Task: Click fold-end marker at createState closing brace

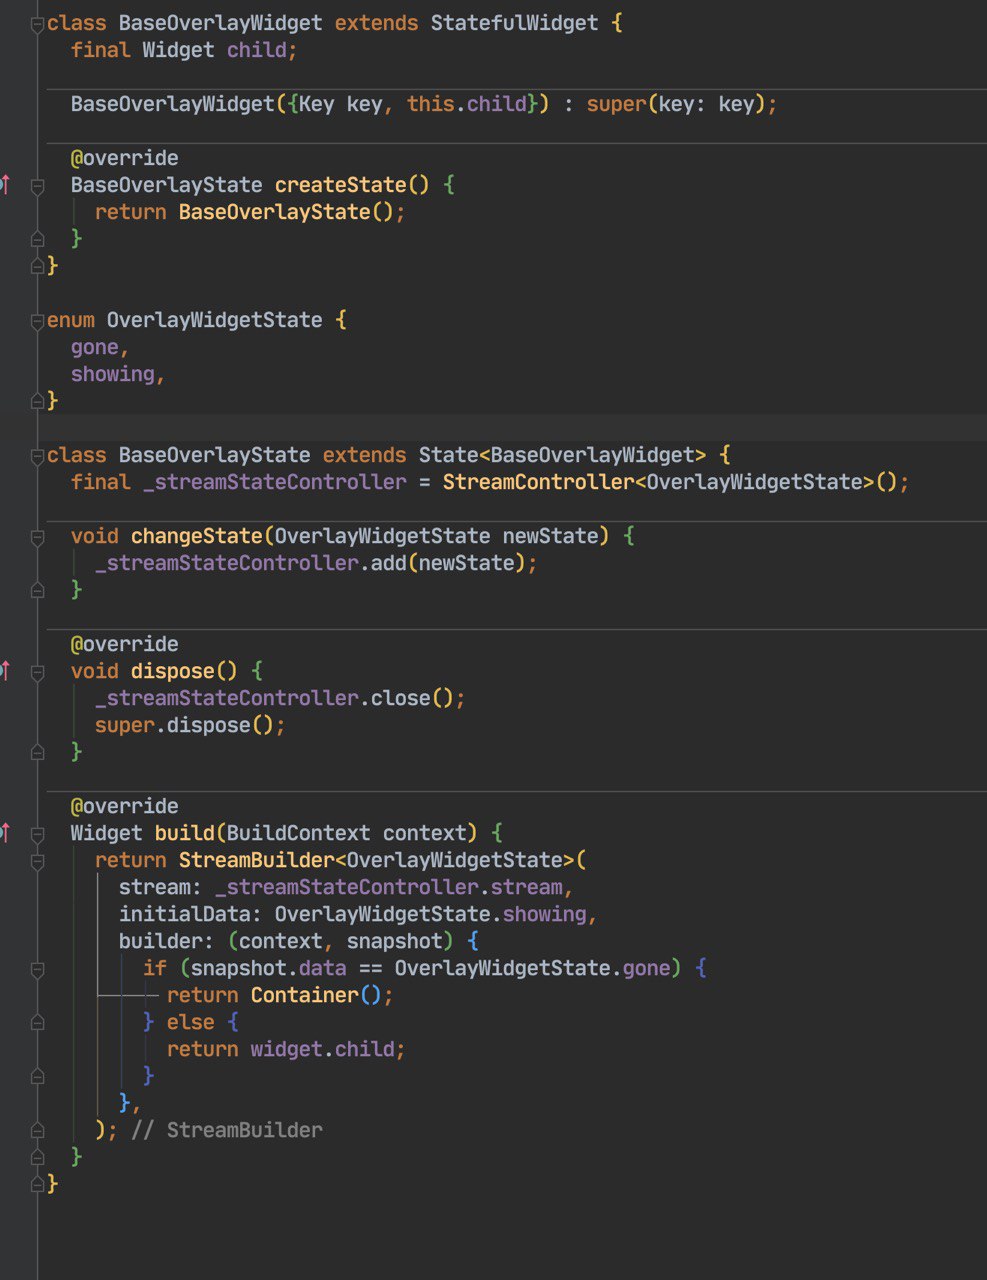Action: 37,239
